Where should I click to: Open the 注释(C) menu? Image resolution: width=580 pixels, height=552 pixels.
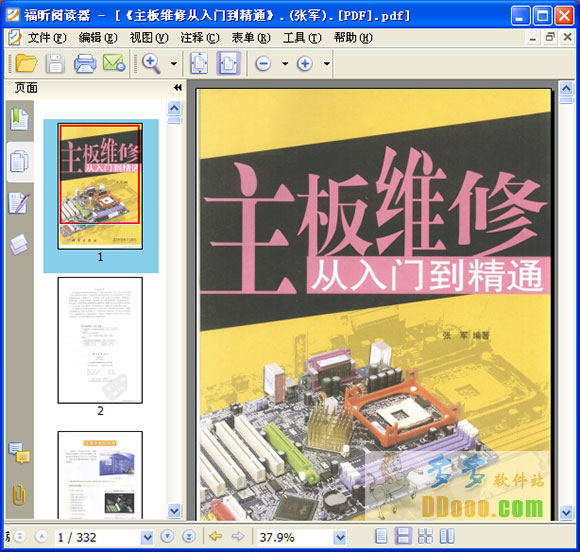(x=200, y=37)
